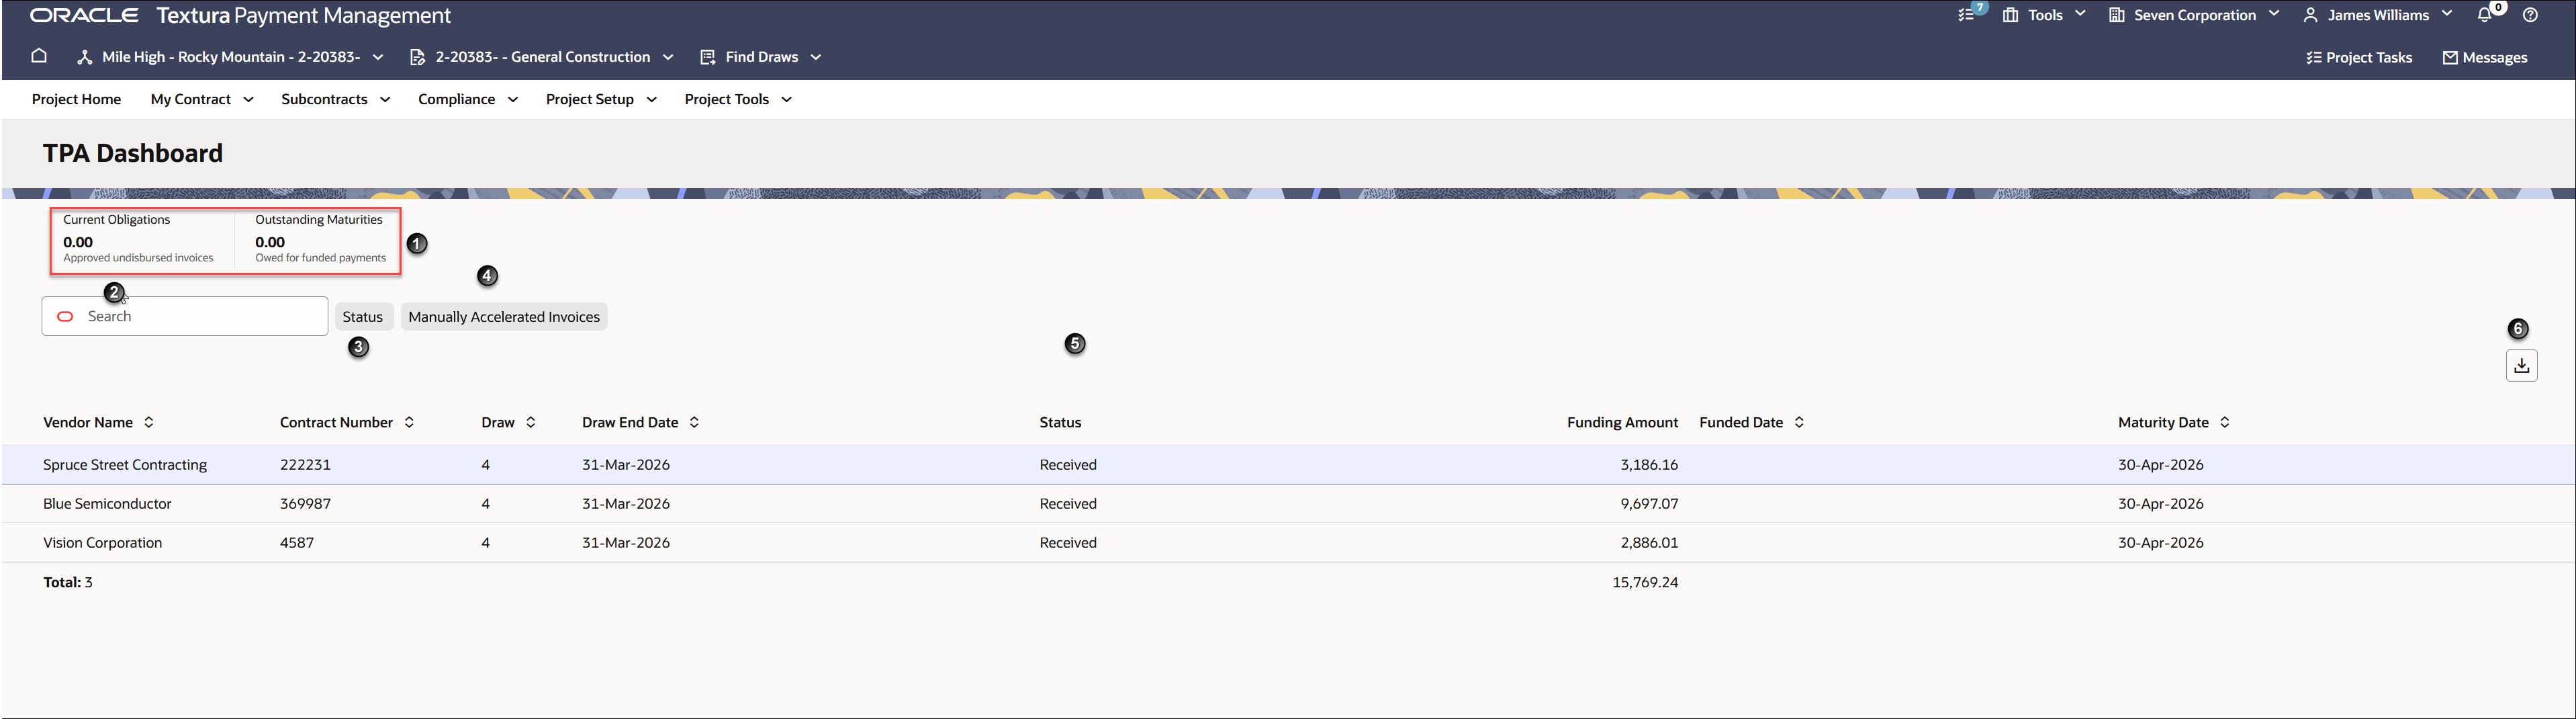
Task: Open Messages link
Action: tap(2485, 57)
